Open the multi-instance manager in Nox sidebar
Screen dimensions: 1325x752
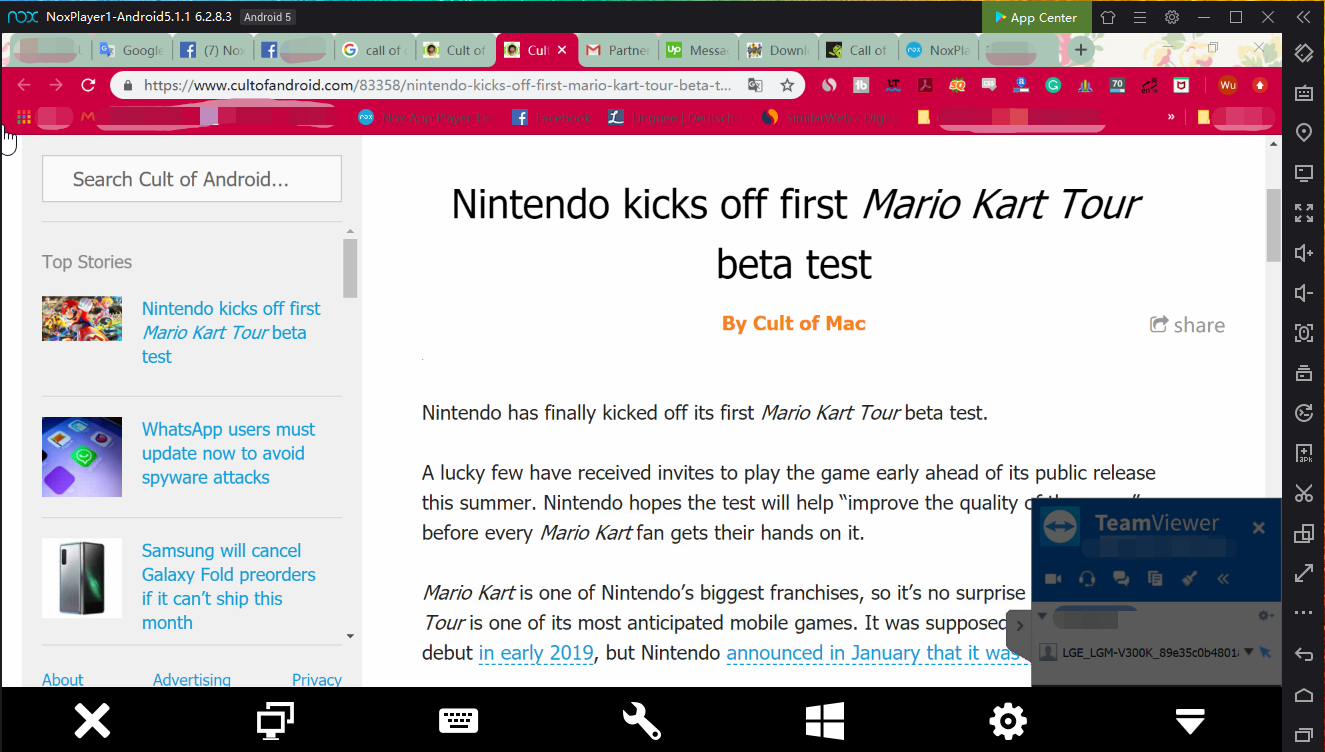tap(1304, 533)
